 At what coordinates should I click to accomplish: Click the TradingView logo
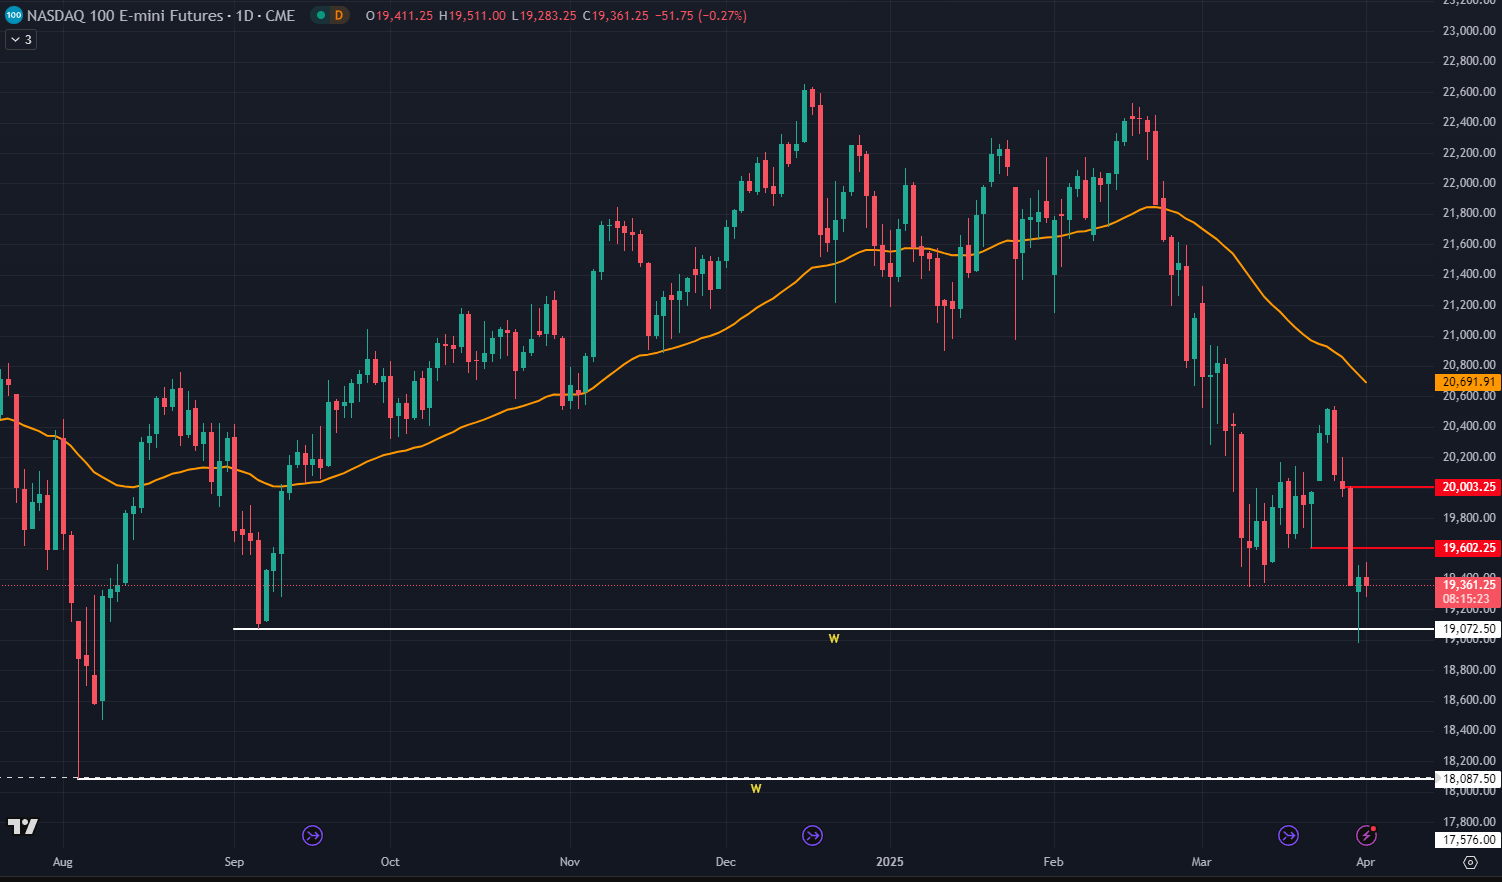click(x=23, y=827)
